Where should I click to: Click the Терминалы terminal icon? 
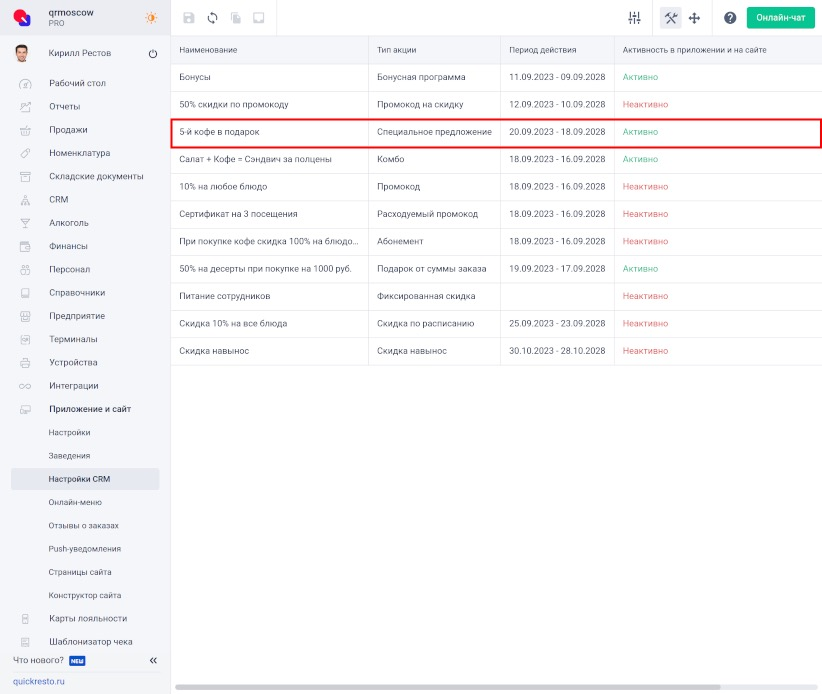pyautogui.click(x=25, y=340)
